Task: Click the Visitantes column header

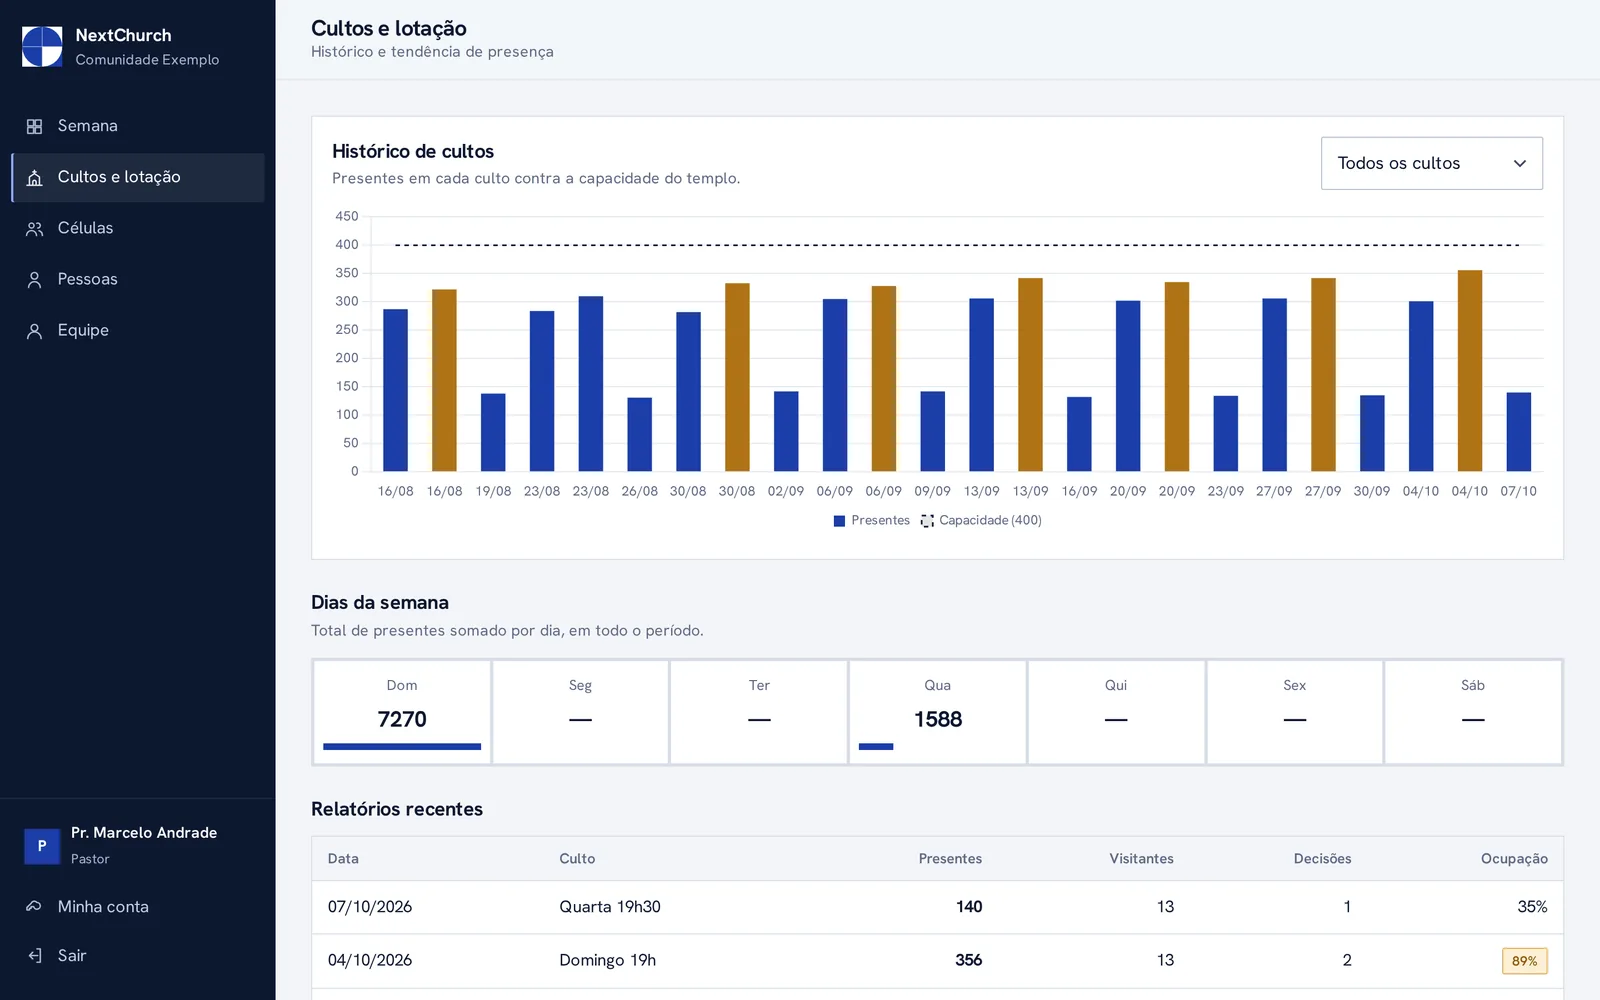Action: click(x=1141, y=859)
